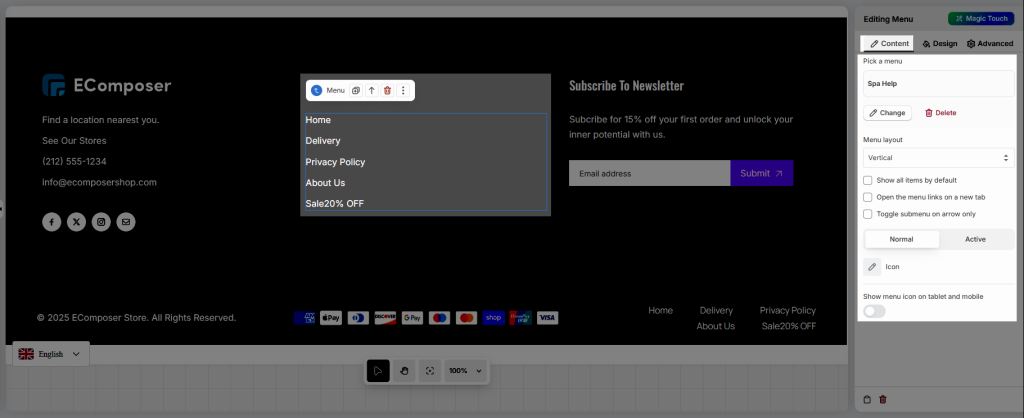Click the pencil icon edit button beside Icon
Viewport: 1024px width, 418px height.
872,267
